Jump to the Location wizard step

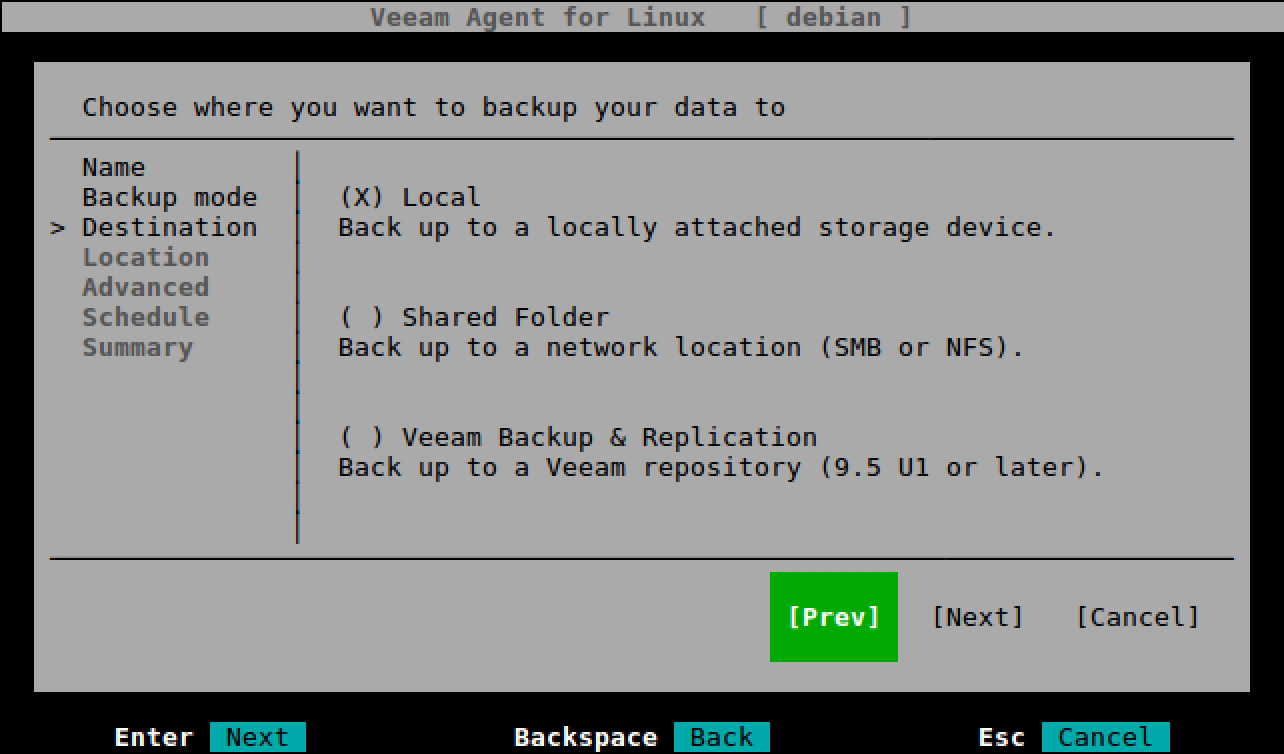point(145,257)
